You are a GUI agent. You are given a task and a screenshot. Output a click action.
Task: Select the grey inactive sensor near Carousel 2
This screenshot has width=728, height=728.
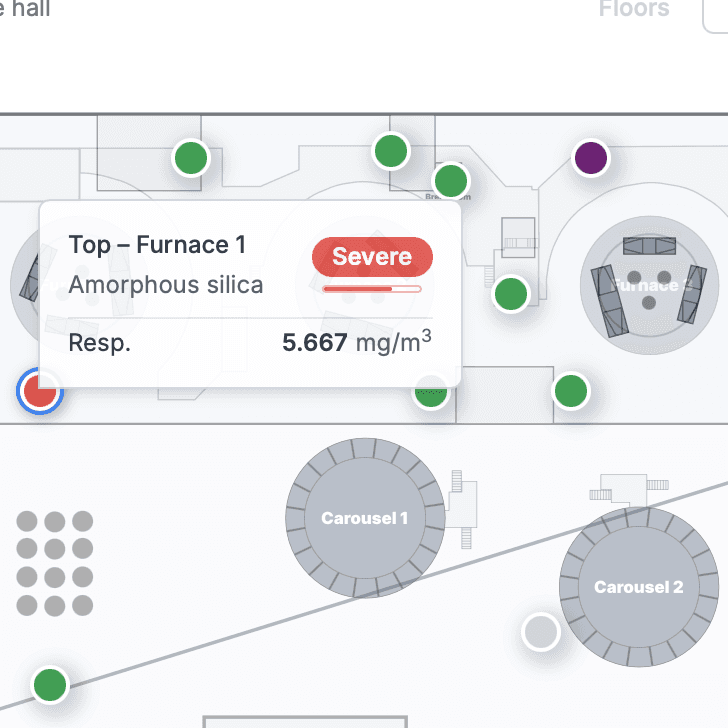(541, 632)
